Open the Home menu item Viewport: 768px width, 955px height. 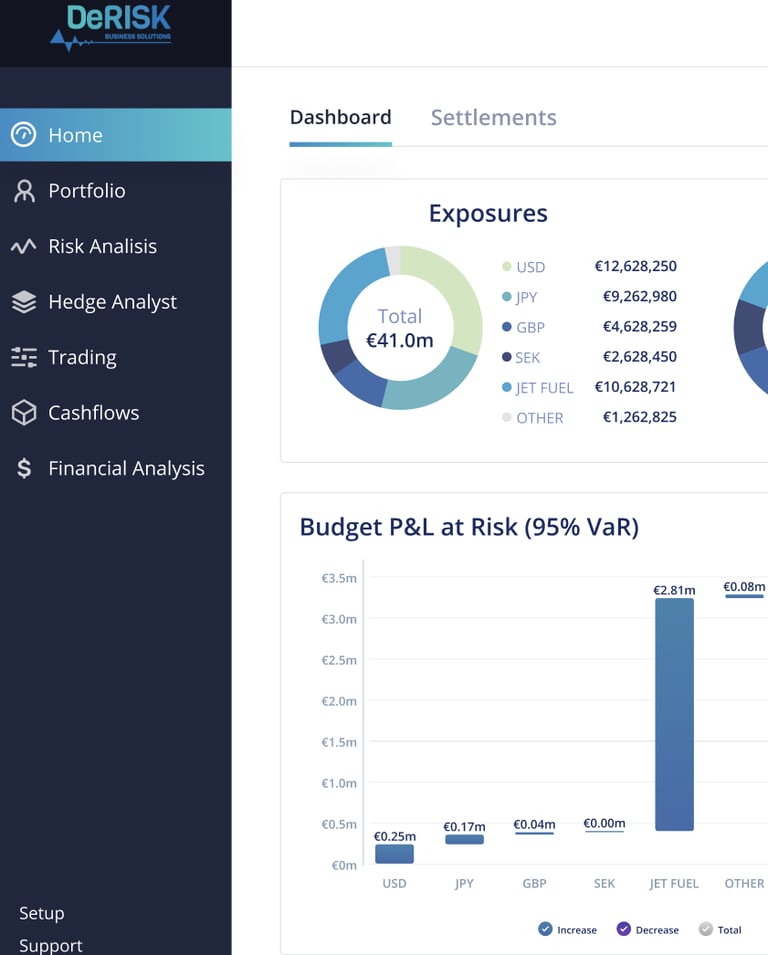pyautogui.click(x=116, y=135)
